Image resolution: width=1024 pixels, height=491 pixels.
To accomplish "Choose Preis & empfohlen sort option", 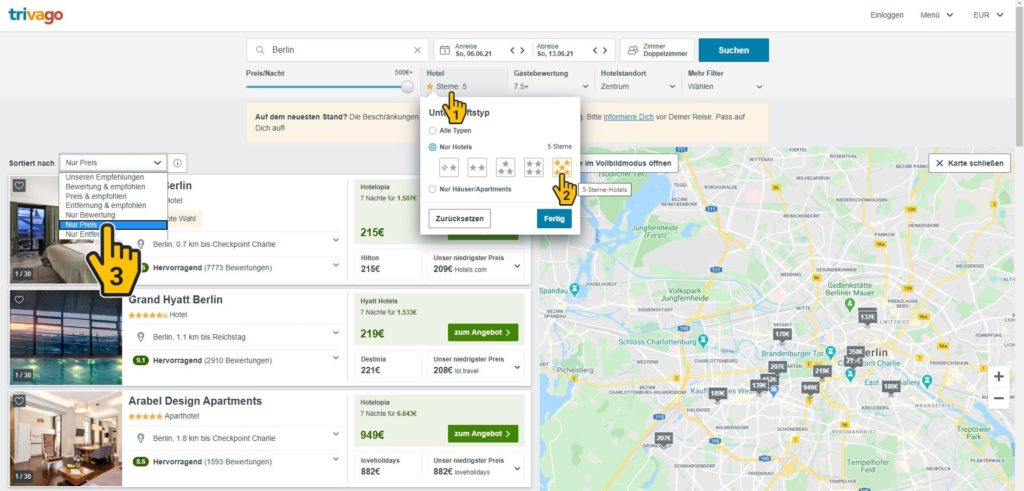I will point(113,196).
